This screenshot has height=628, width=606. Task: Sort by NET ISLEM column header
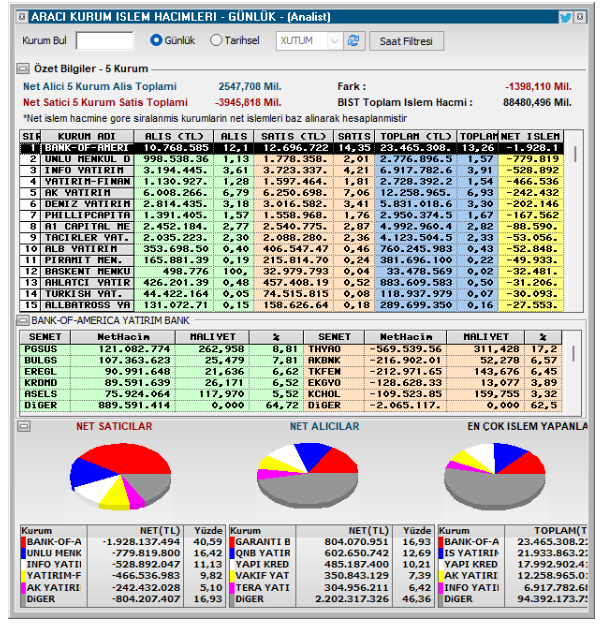click(531, 136)
